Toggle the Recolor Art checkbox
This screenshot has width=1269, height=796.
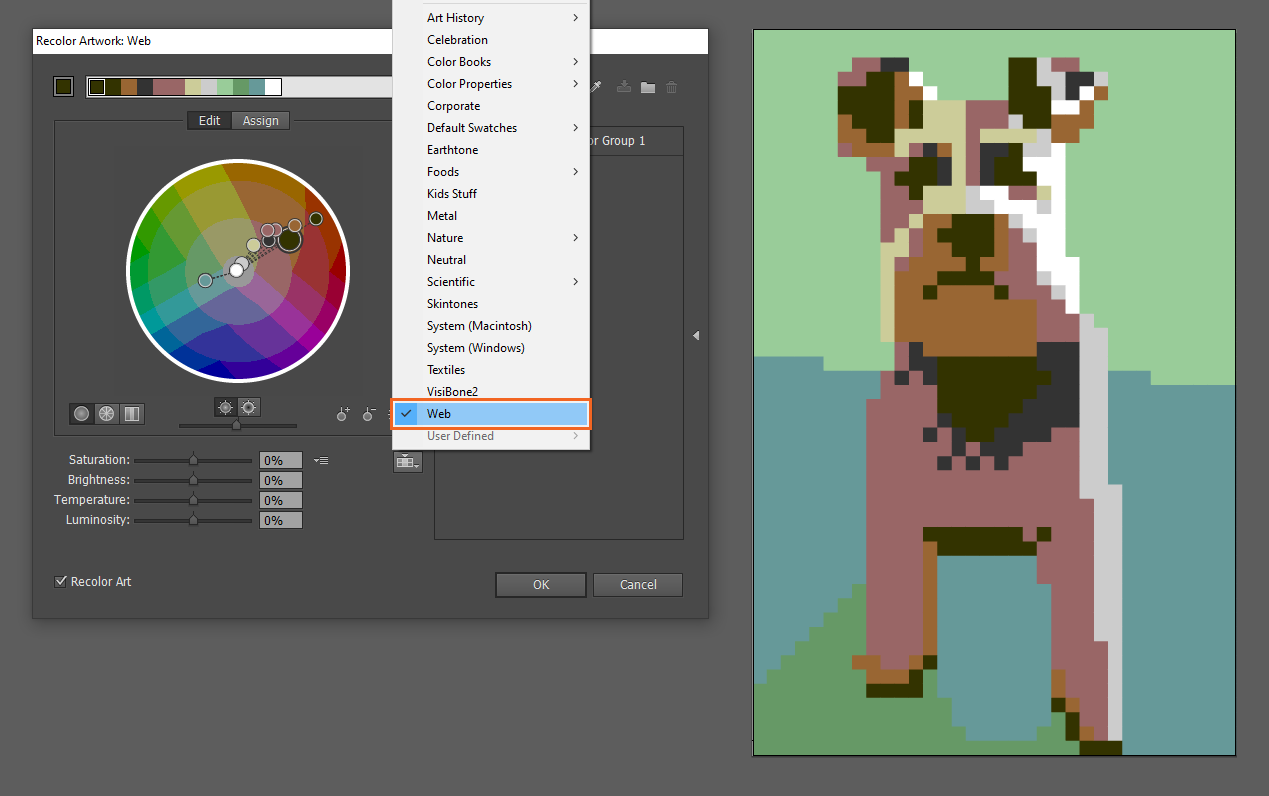61,581
